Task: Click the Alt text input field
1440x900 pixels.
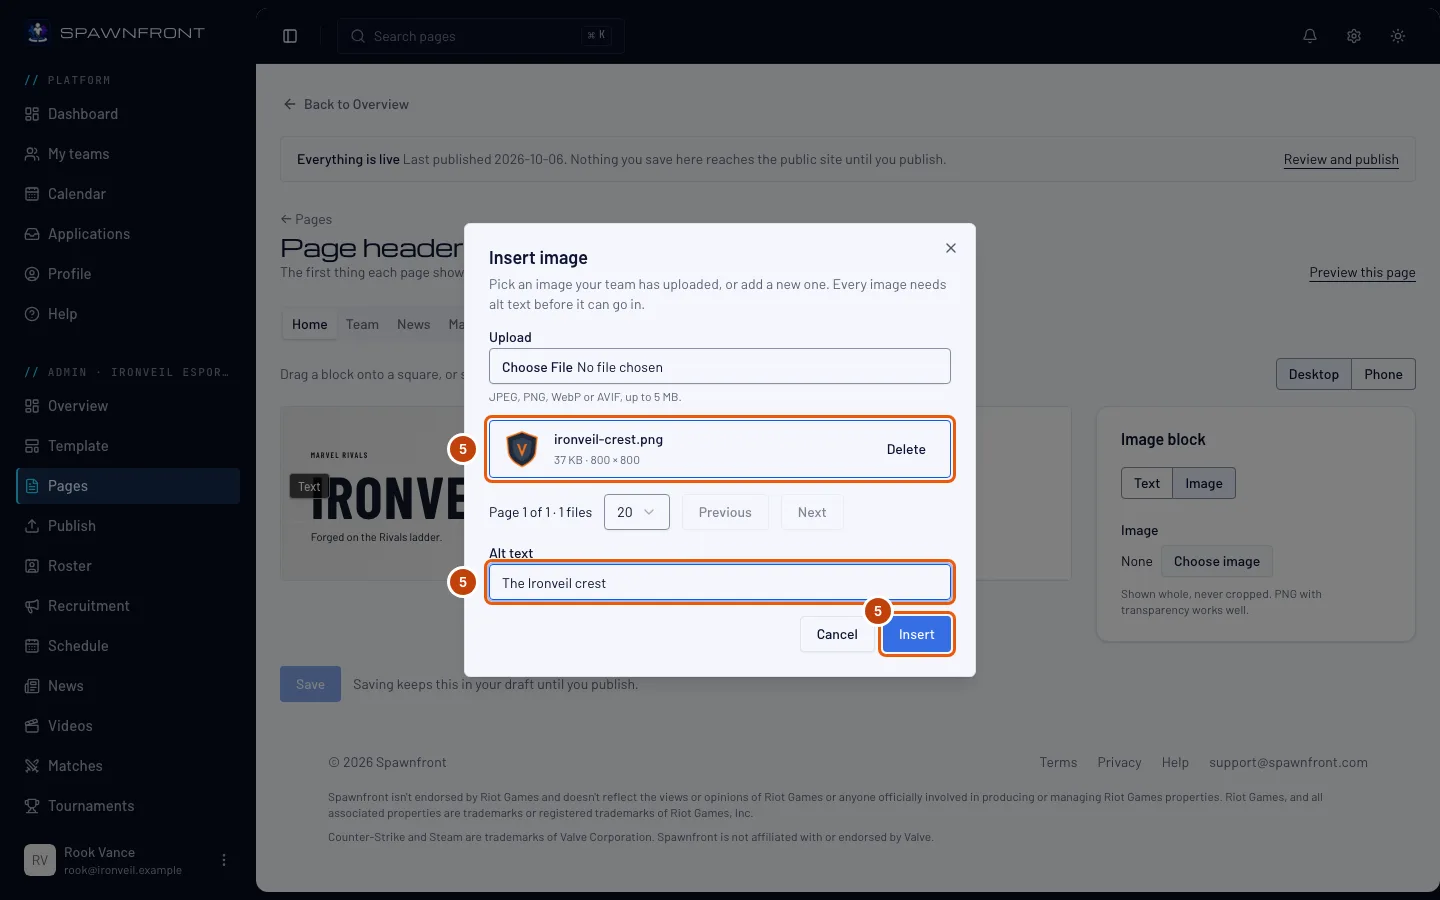Action: pos(720,583)
